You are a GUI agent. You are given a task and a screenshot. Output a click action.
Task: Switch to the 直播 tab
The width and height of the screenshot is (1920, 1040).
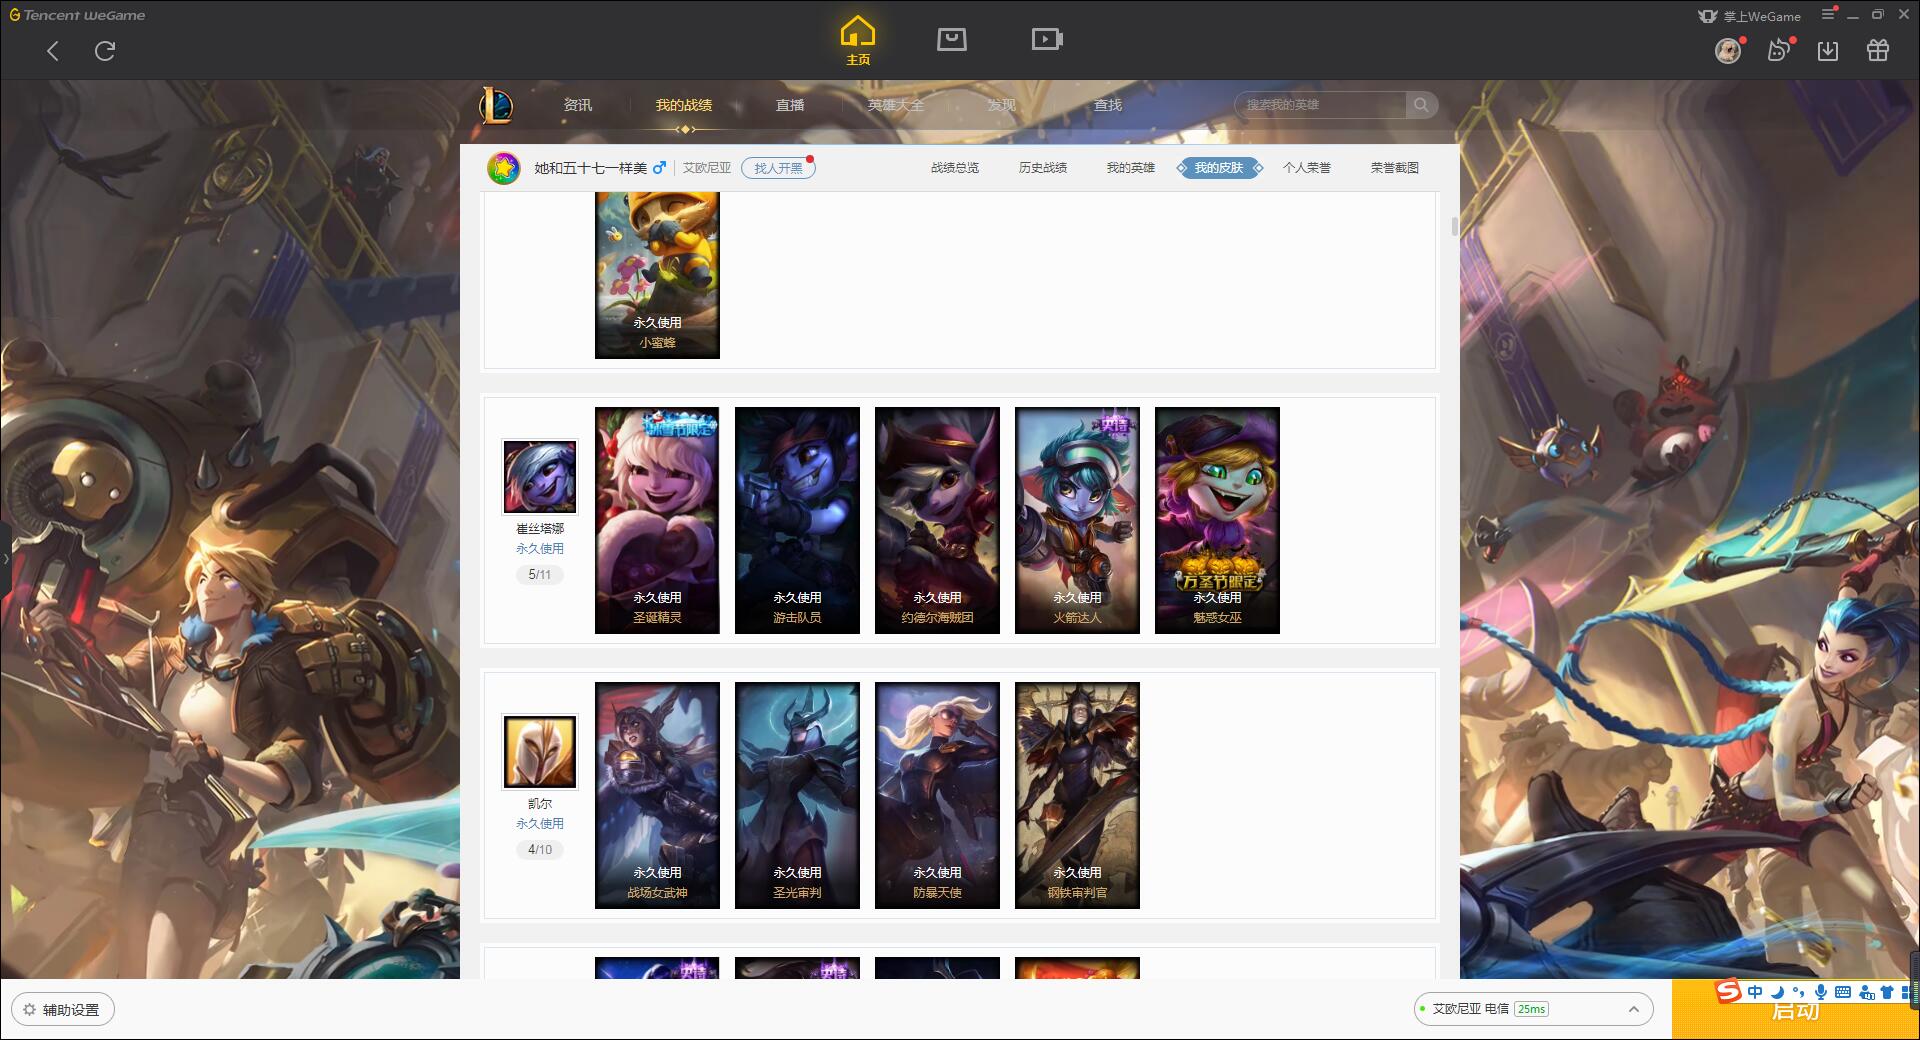[x=790, y=105]
